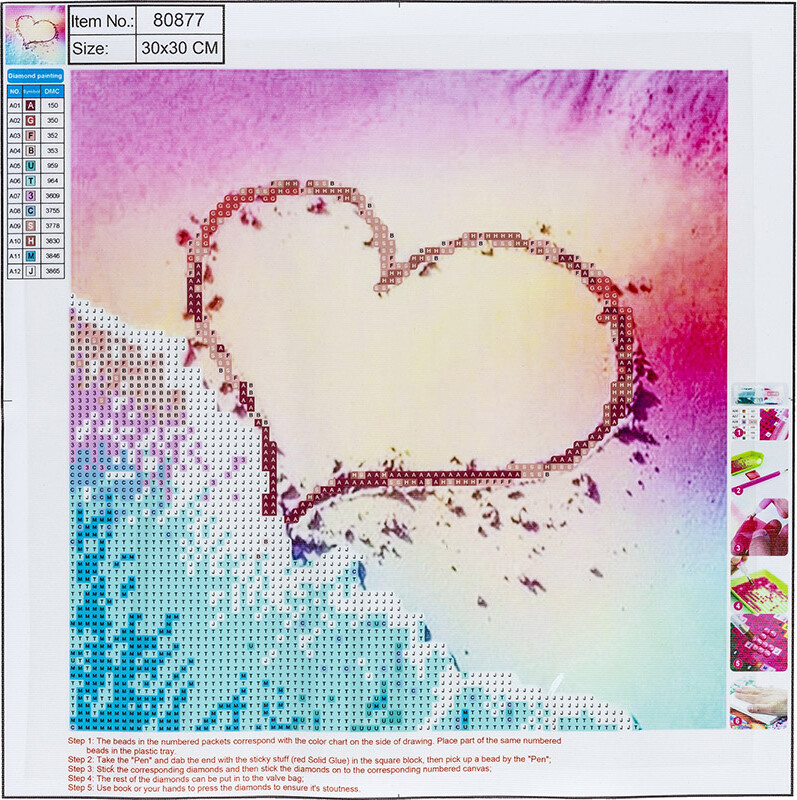This screenshot has height=800, width=797.
Task: Select the dark red A symbol swatch
Action: point(31,105)
